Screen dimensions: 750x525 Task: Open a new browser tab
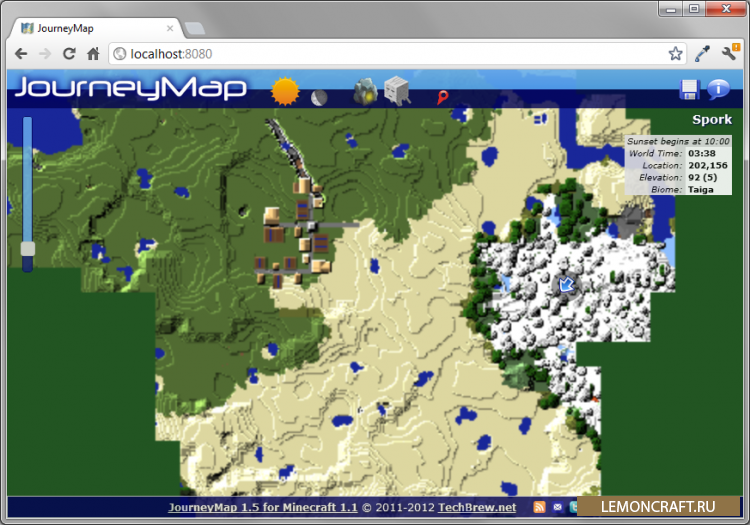(x=195, y=28)
